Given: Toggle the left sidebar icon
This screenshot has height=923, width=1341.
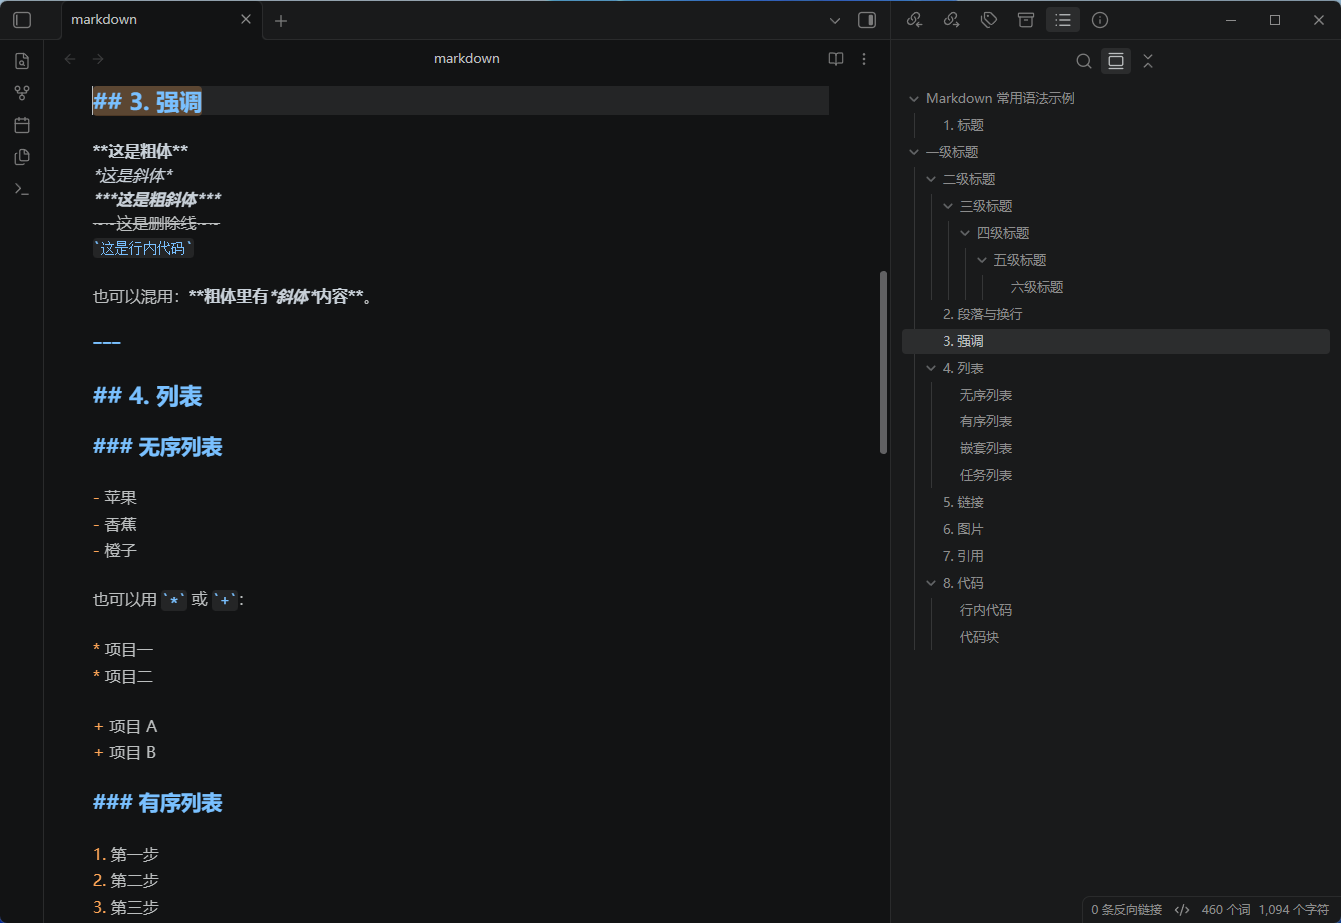Looking at the screenshot, I should pos(22,20).
